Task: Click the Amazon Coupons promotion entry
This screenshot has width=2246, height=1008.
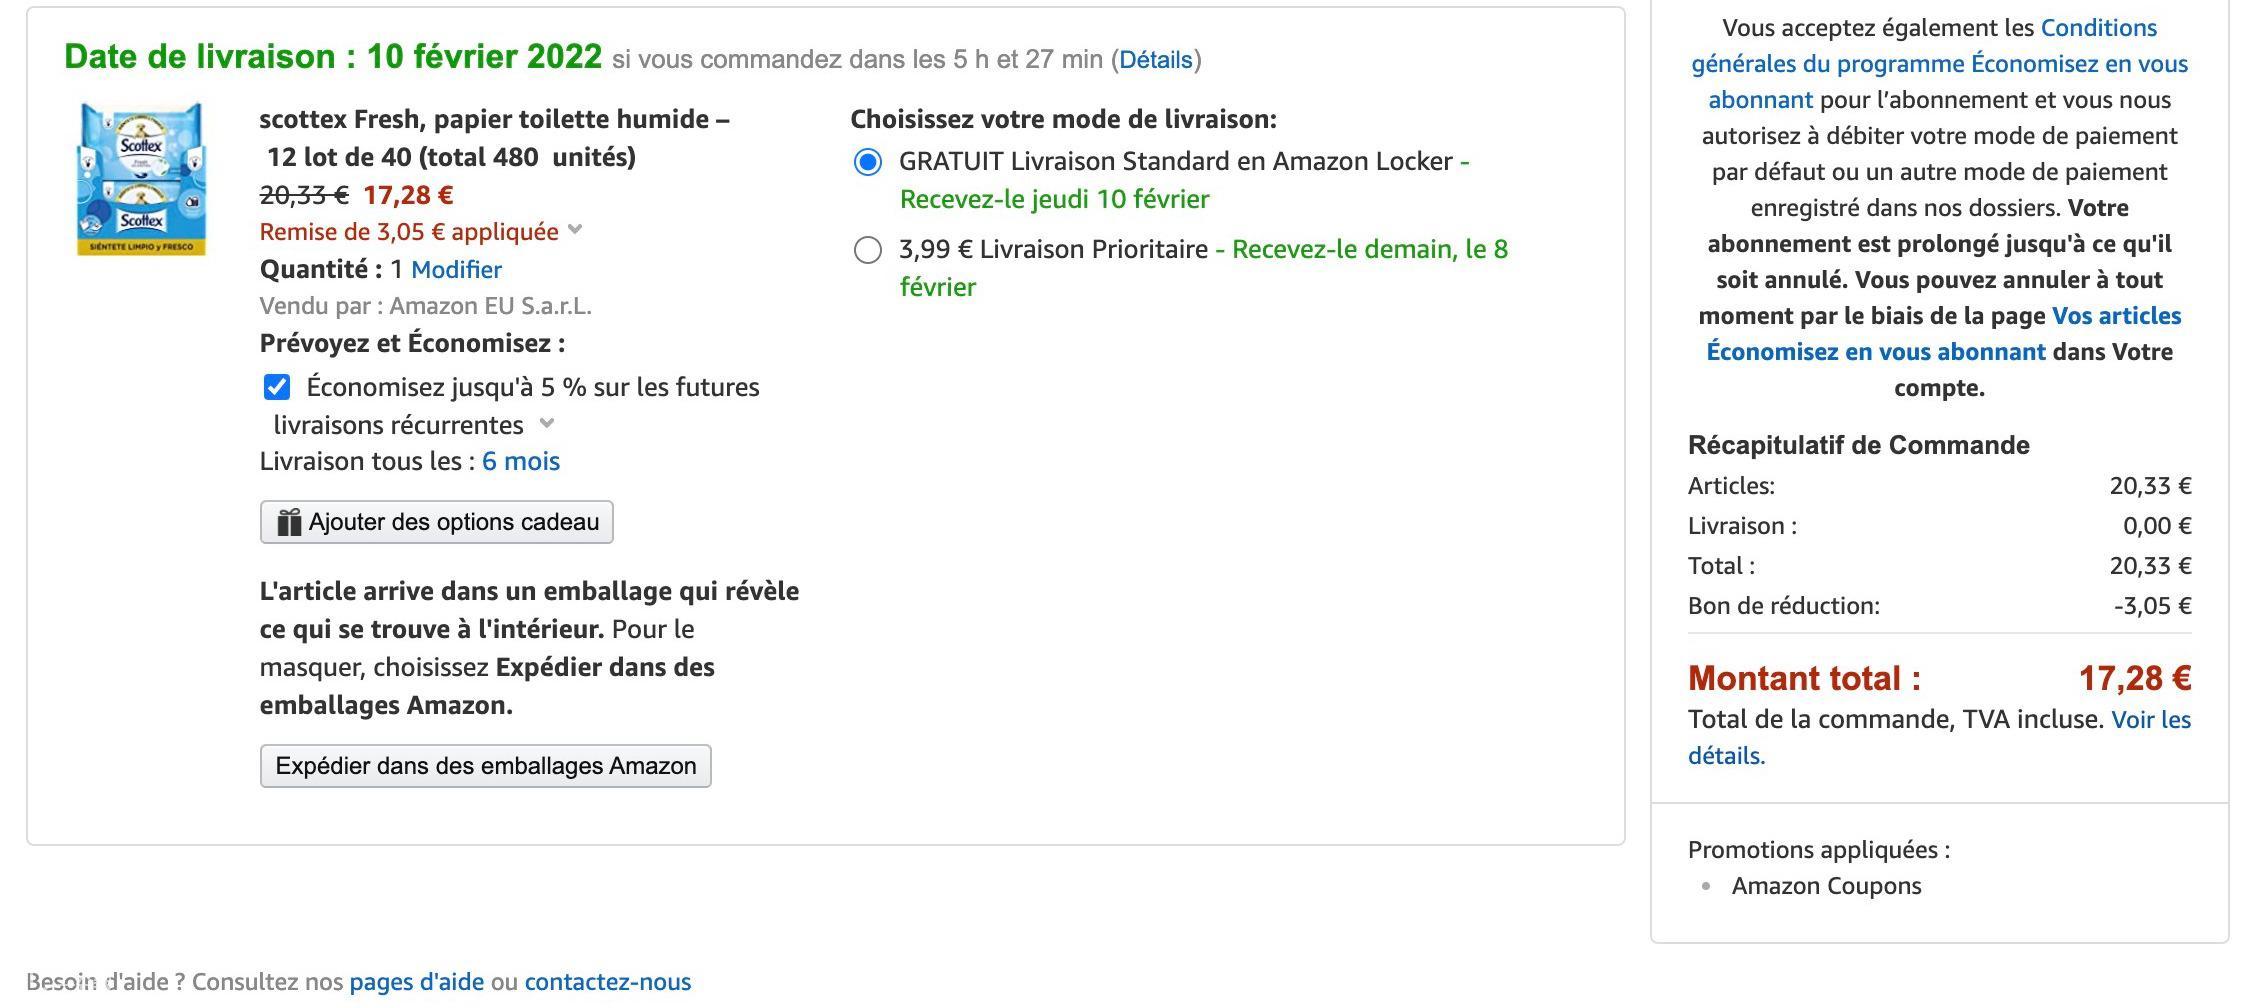Action: pos(1826,886)
